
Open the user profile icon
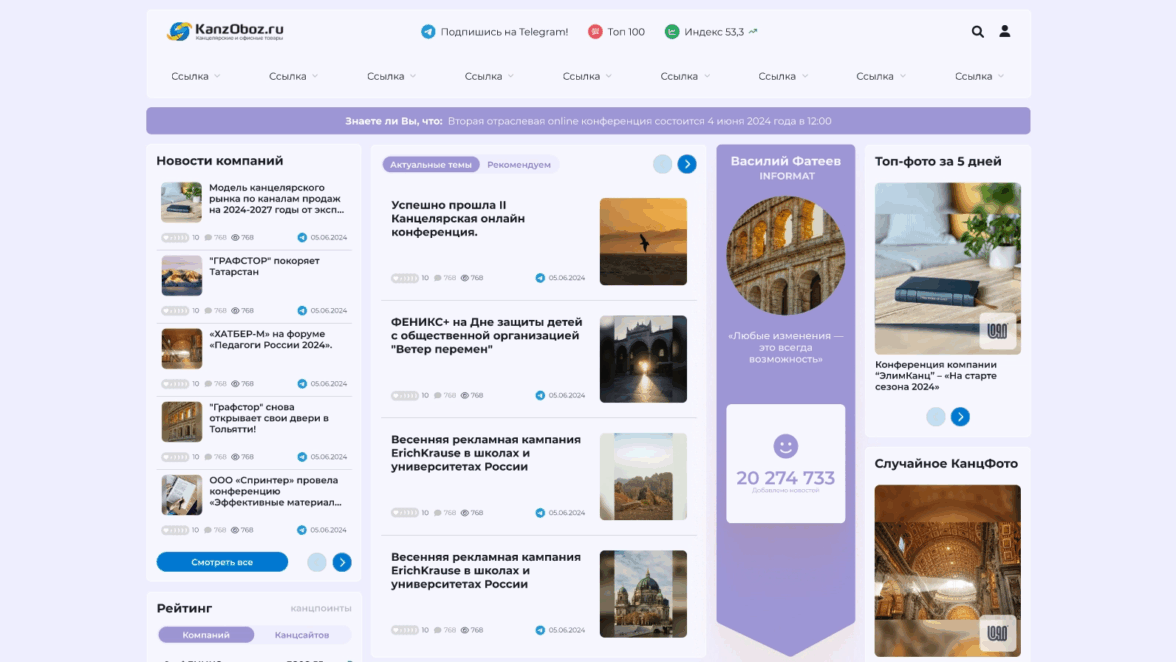[x=1004, y=32]
